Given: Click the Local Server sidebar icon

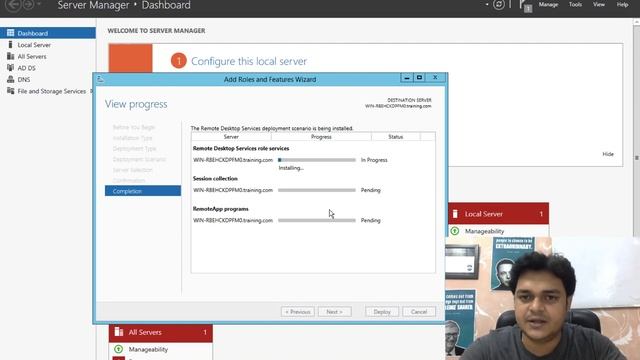Looking at the screenshot, I should (x=11, y=44).
